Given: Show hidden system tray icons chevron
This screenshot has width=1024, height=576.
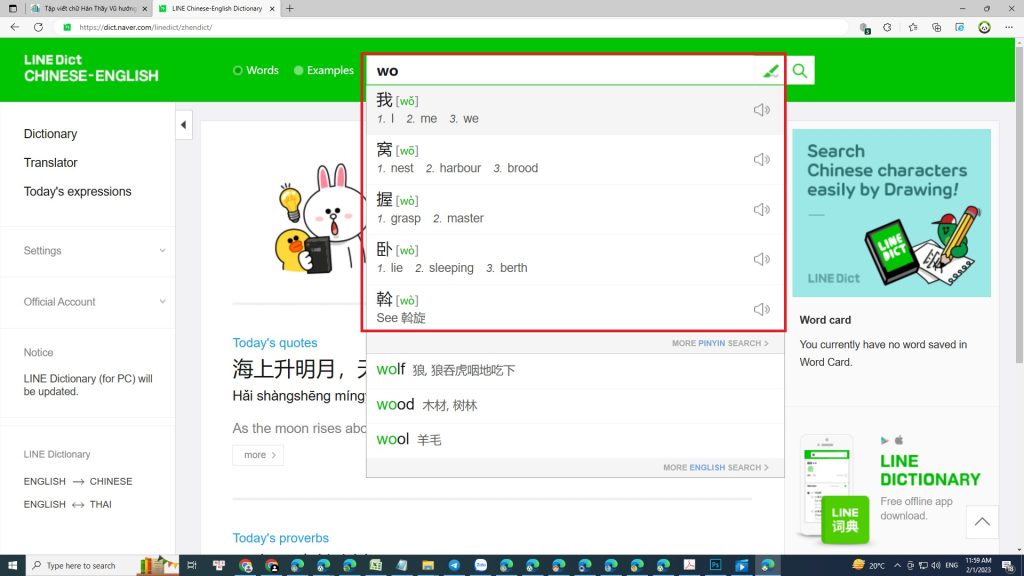Looking at the screenshot, I should coord(897,566).
